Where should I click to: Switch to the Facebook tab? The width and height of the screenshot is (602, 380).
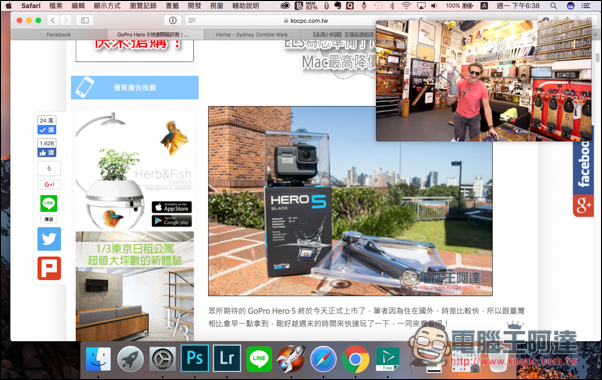click(59, 35)
